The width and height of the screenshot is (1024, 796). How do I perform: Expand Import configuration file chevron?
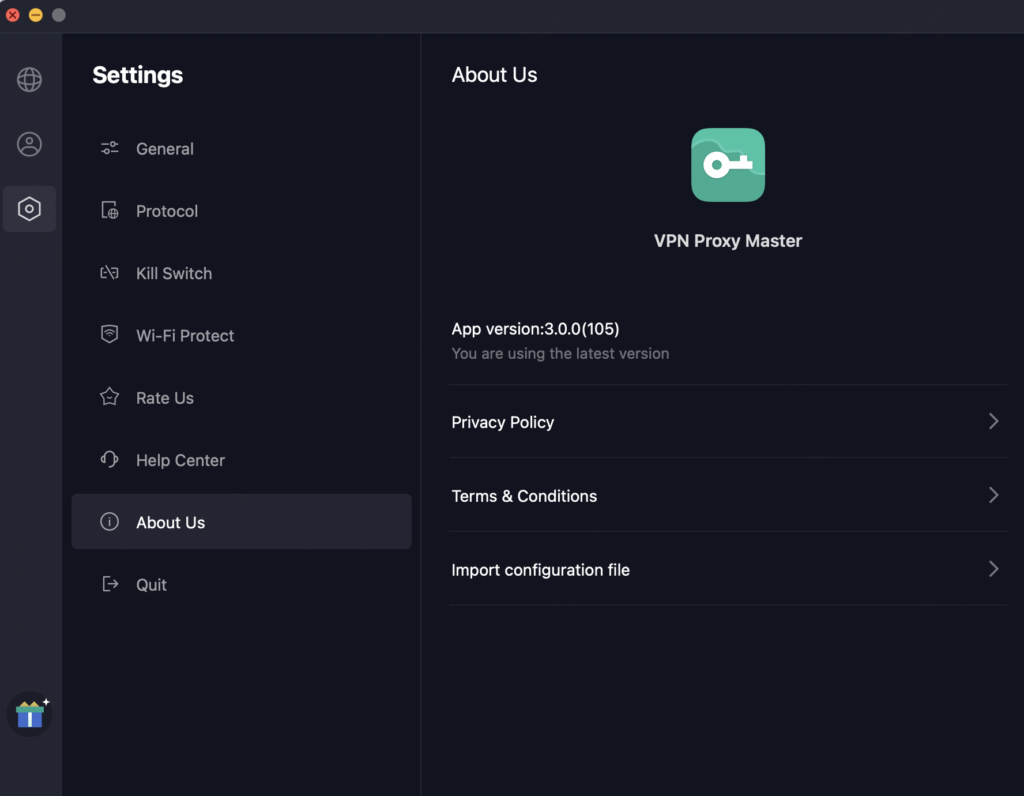click(993, 569)
